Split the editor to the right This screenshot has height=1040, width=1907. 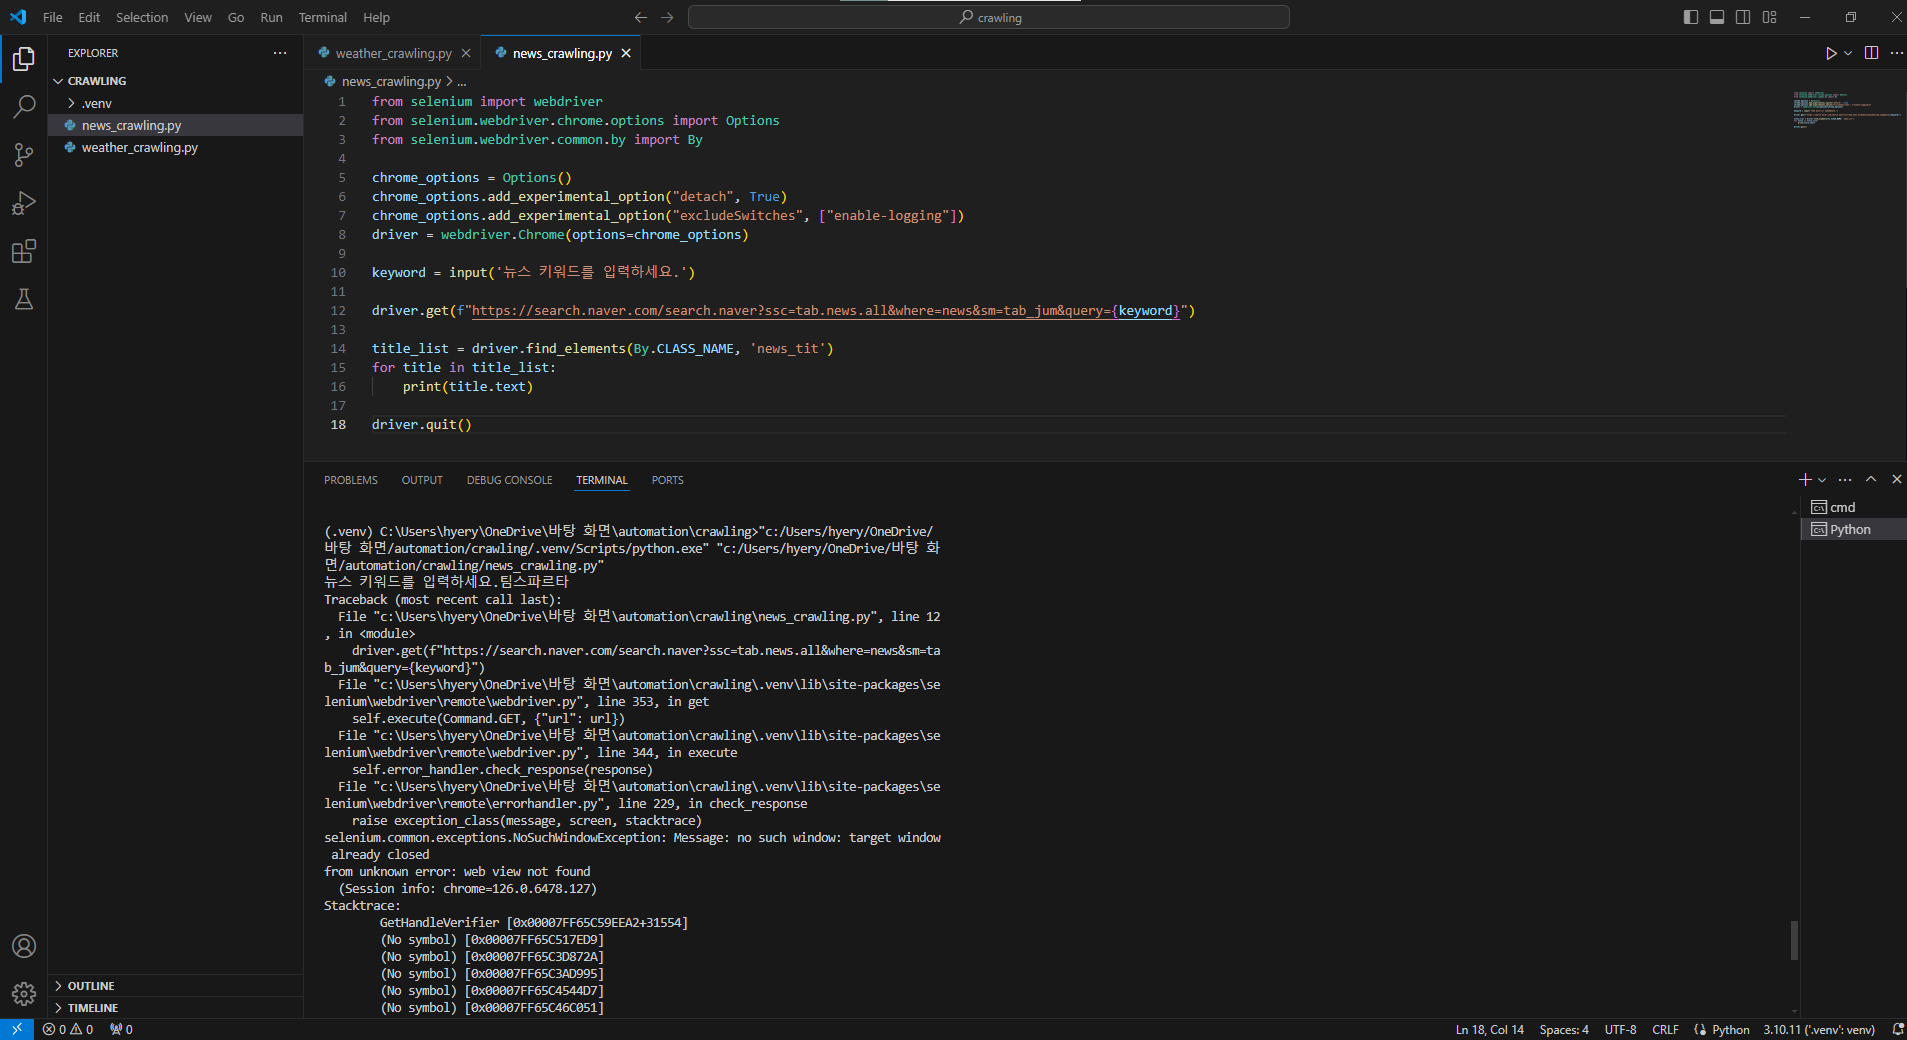tap(1871, 53)
